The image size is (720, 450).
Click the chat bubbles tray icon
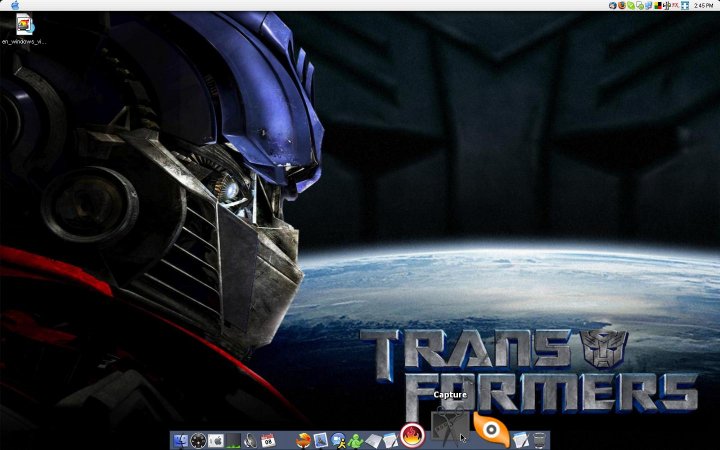pos(640,6)
